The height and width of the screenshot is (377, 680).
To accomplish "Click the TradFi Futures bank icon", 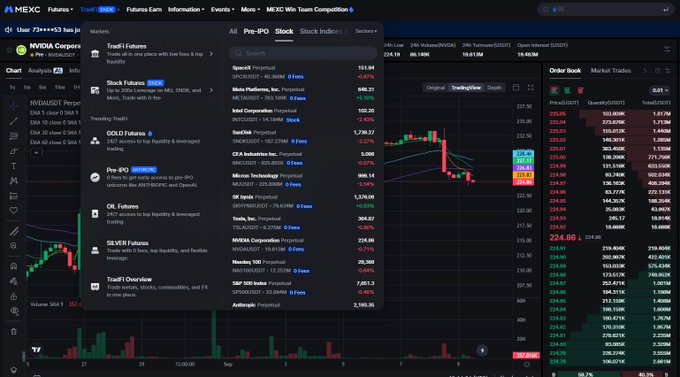I will tap(95, 54).
